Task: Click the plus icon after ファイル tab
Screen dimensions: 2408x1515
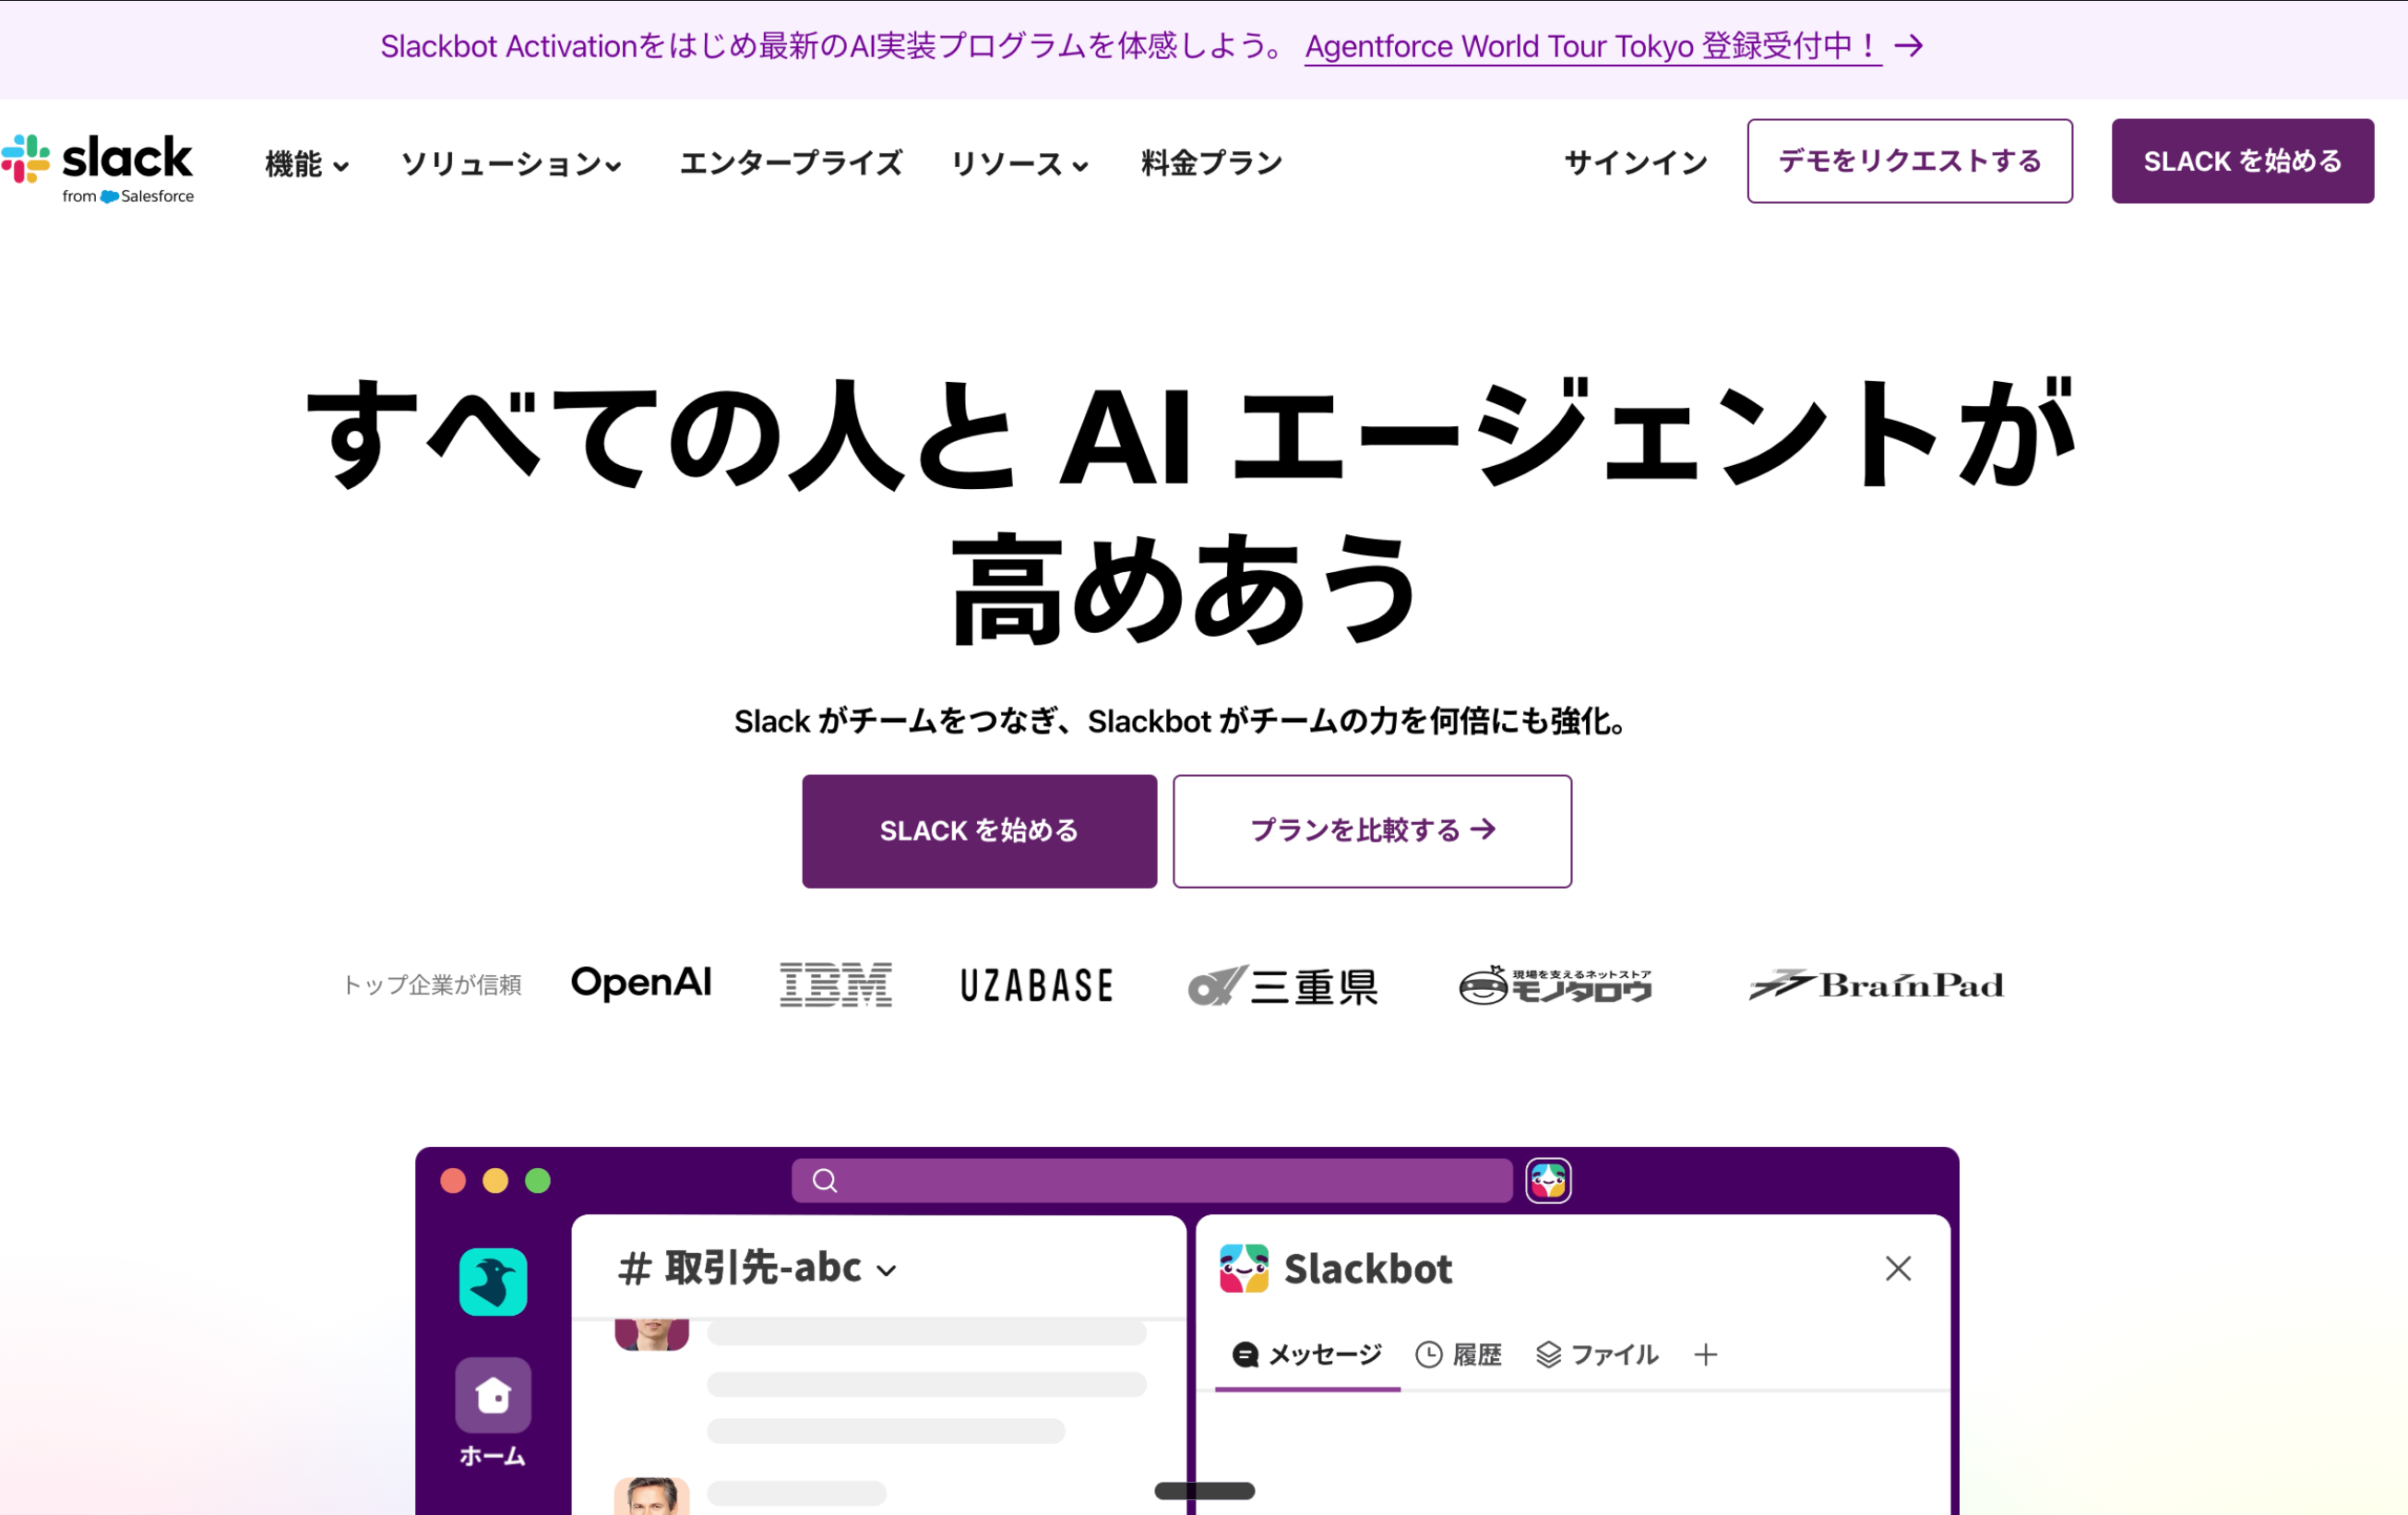Action: tap(1706, 1355)
